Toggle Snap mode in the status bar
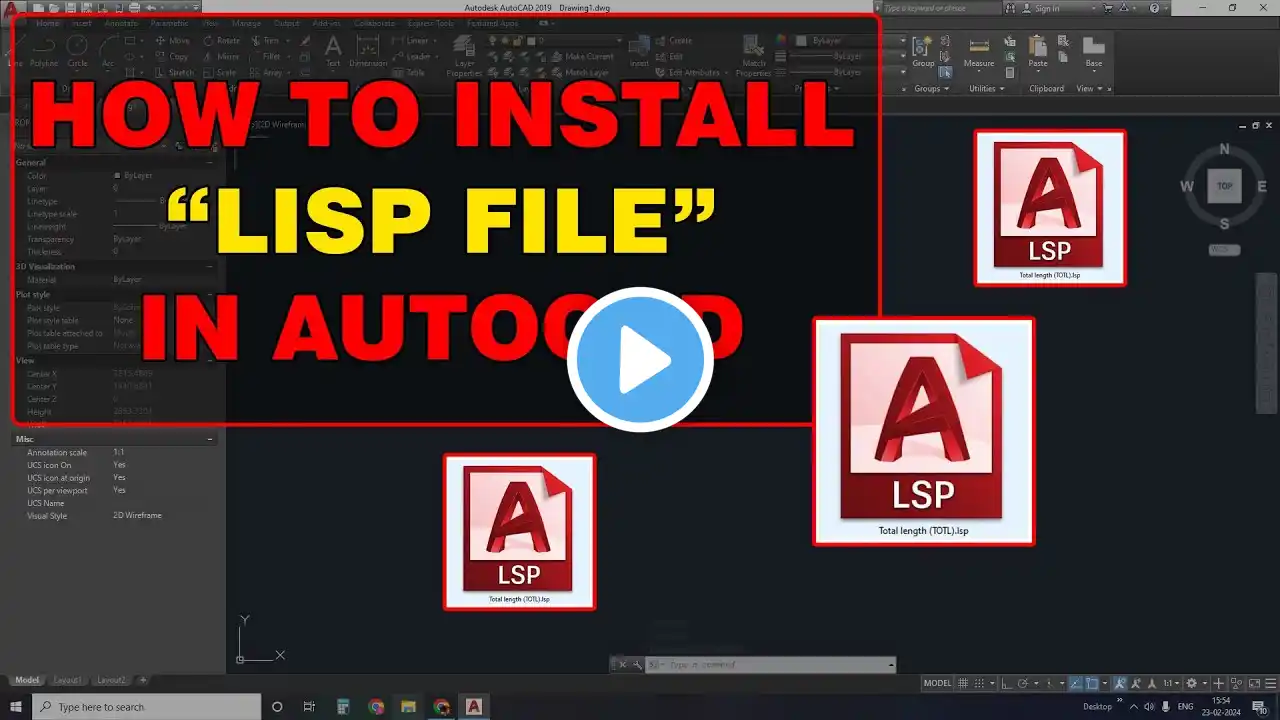 click(x=979, y=683)
